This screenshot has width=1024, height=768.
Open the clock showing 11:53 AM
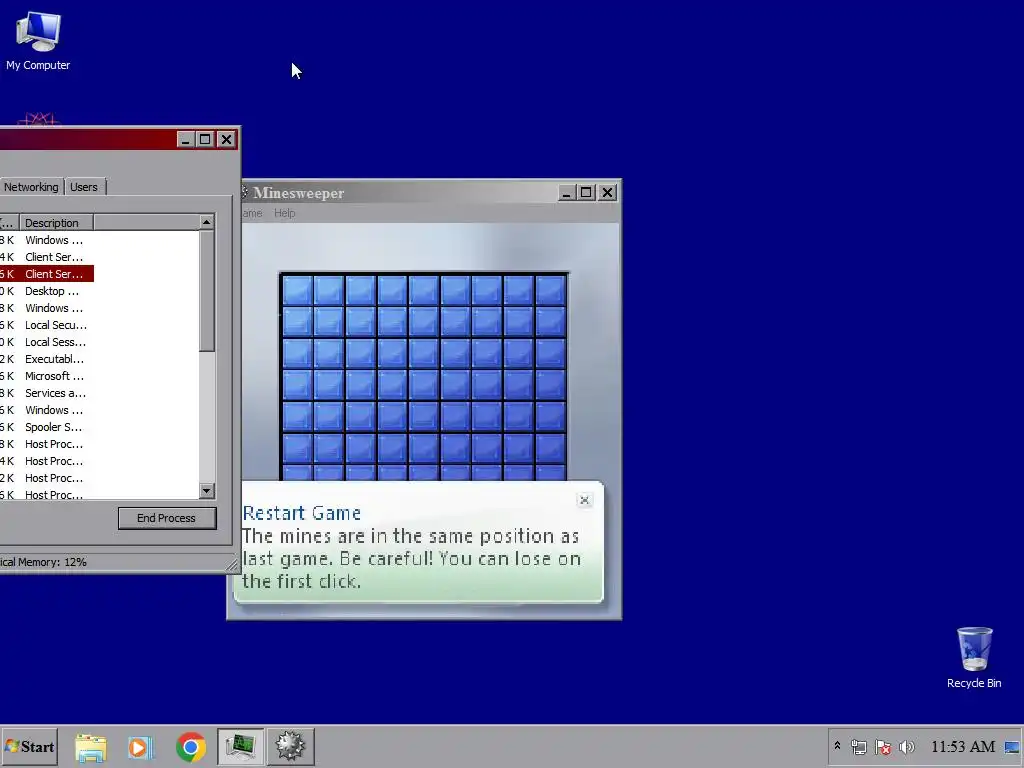click(x=963, y=746)
